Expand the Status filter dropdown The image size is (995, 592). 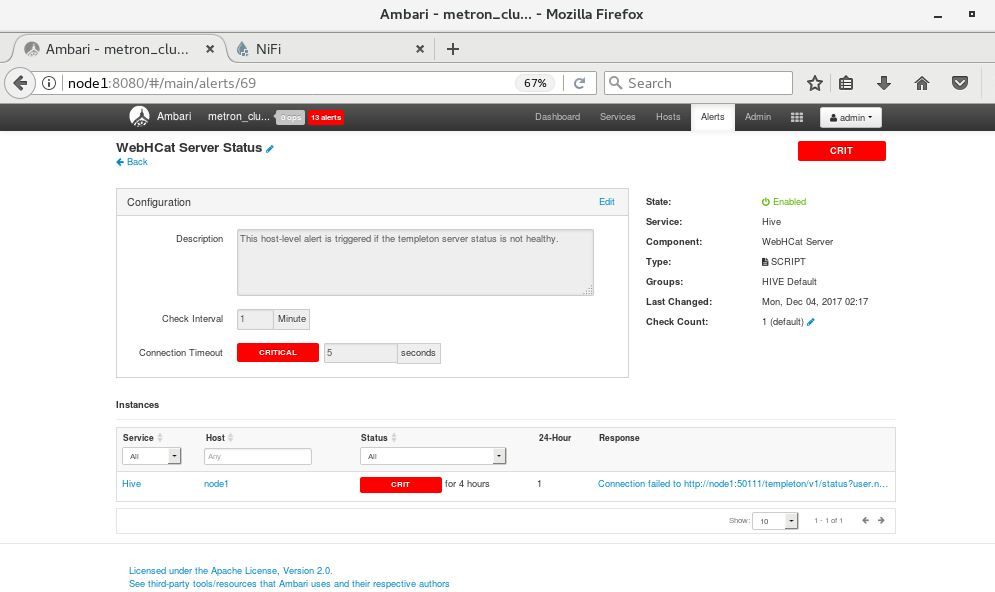pos(433,456)
